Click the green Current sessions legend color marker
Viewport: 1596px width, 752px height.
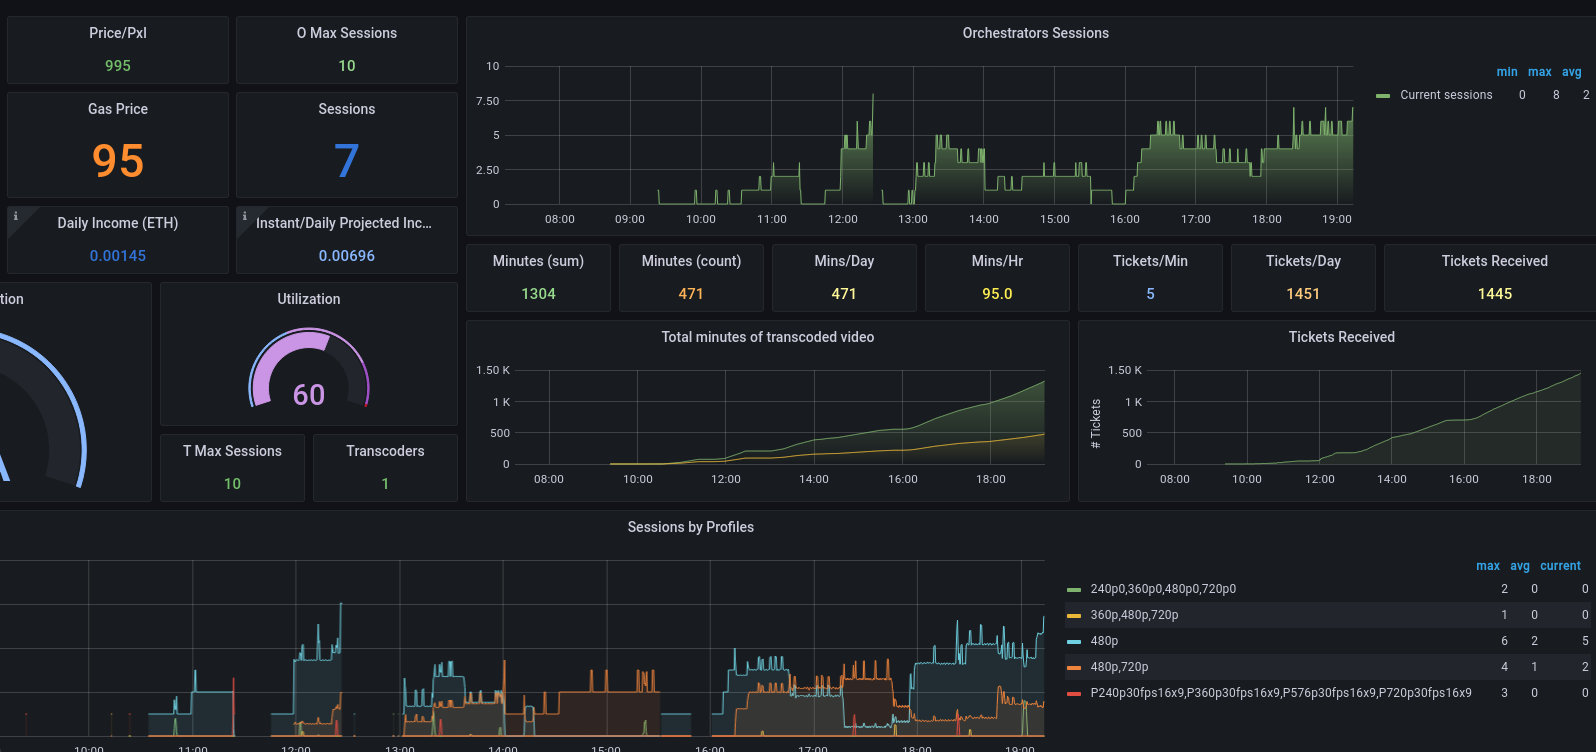(1383, 96)
